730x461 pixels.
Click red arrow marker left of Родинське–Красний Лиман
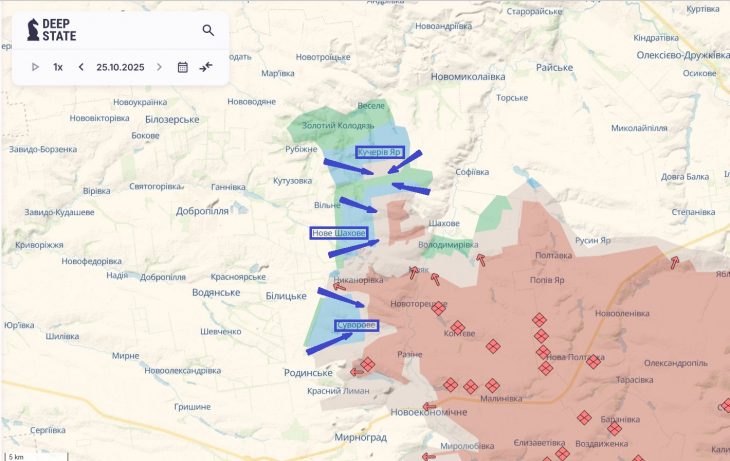(x=357, y=372)
